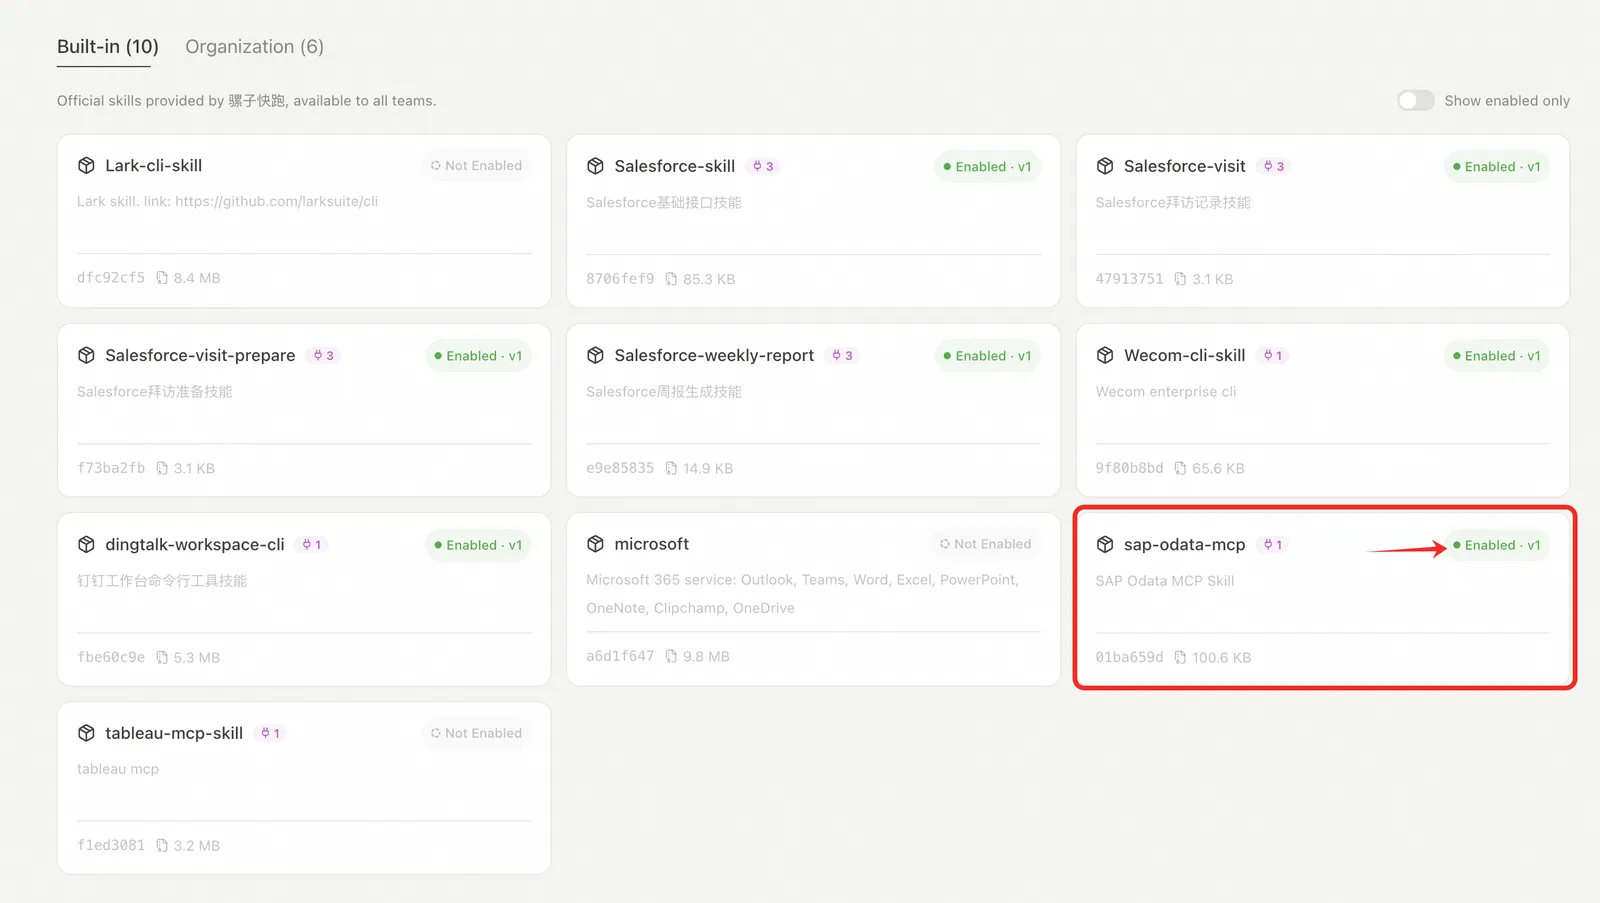Open the Lark-cli-skill skill title
Image resolution: width=1600 pixels, height=903 pixels.
click(x=153, y=165)
